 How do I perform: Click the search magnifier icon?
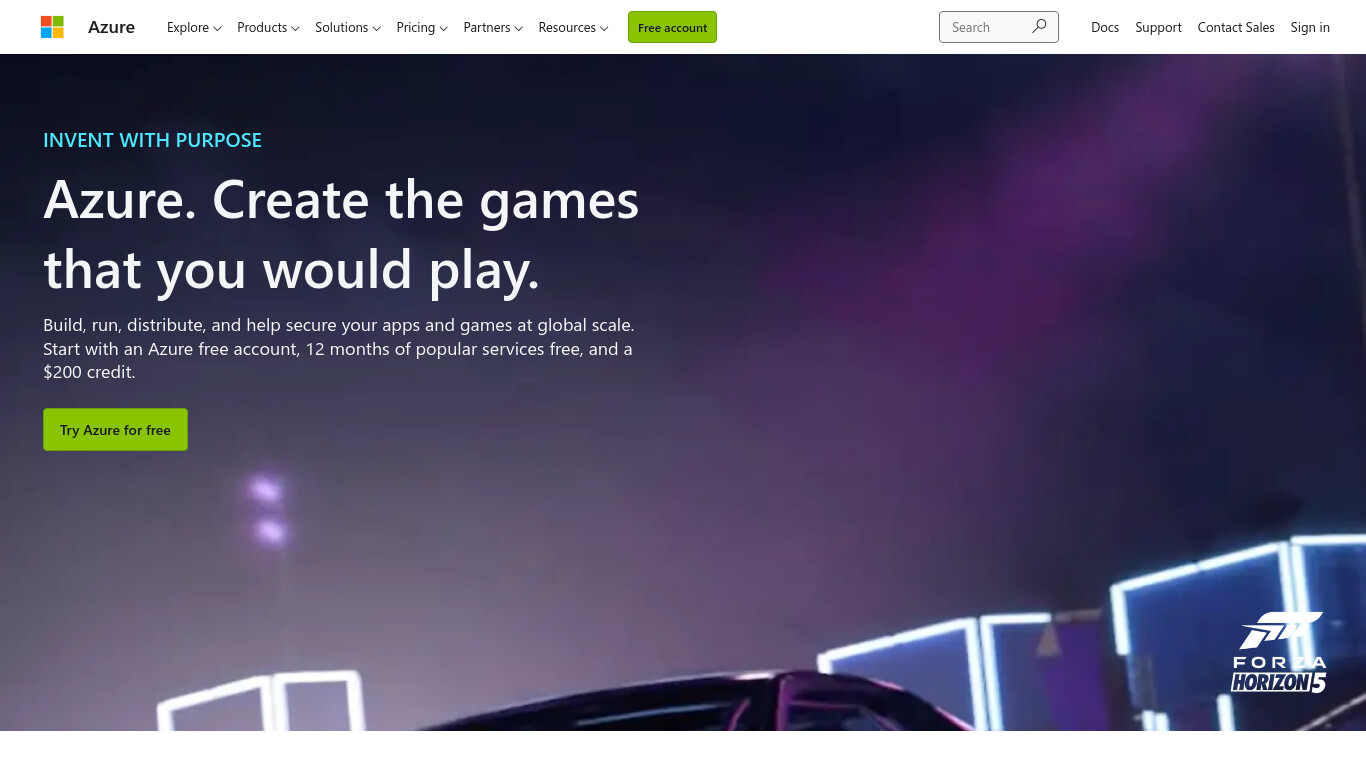pyautogui.click(x=1039, y=27)
